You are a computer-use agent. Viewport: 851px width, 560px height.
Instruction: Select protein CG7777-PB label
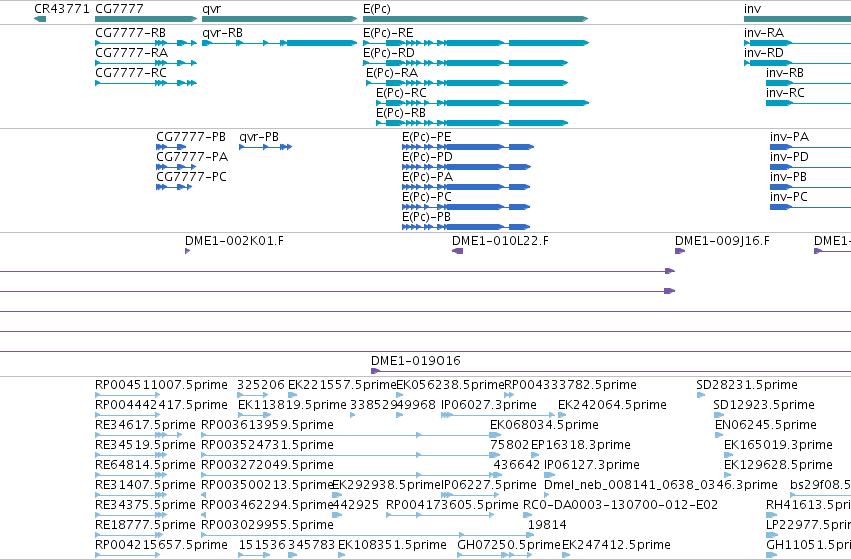(x=190, y=137)
